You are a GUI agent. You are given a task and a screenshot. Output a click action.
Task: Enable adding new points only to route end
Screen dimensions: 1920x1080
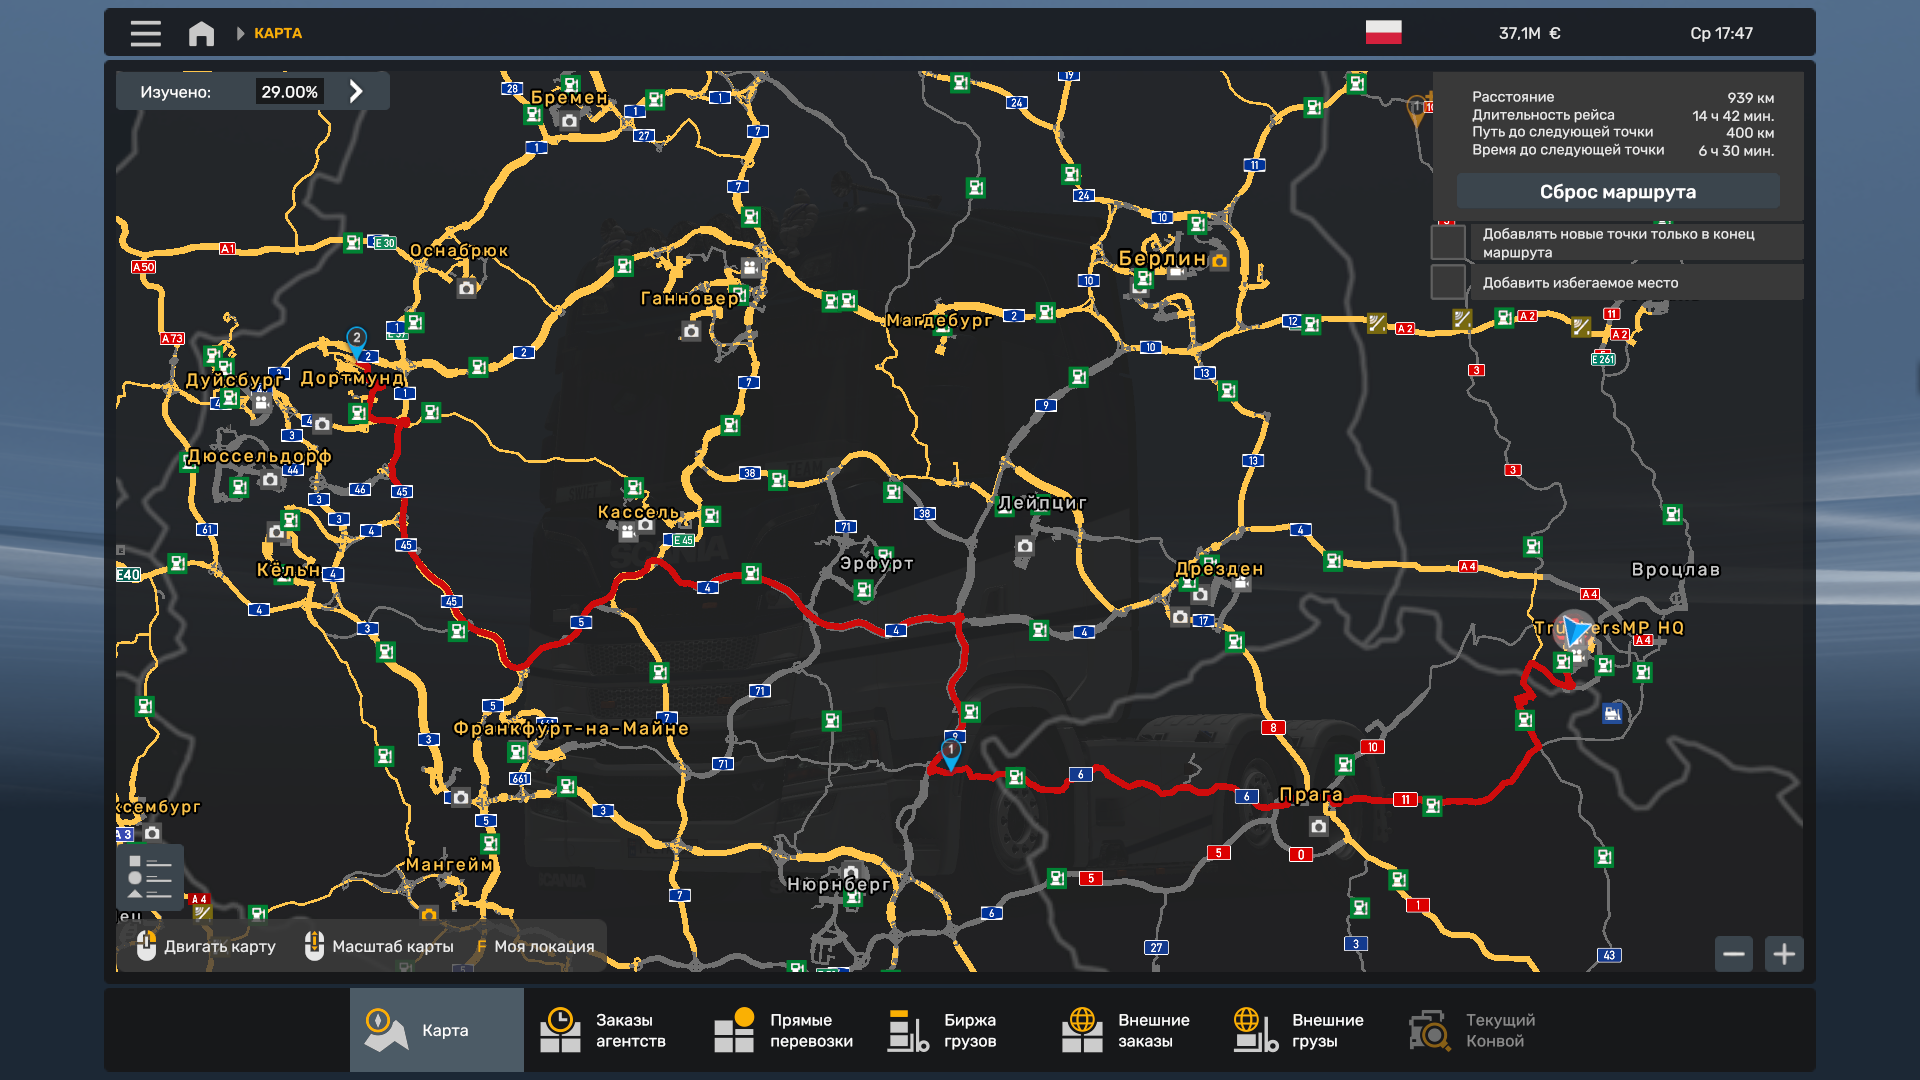[1447, 243]
